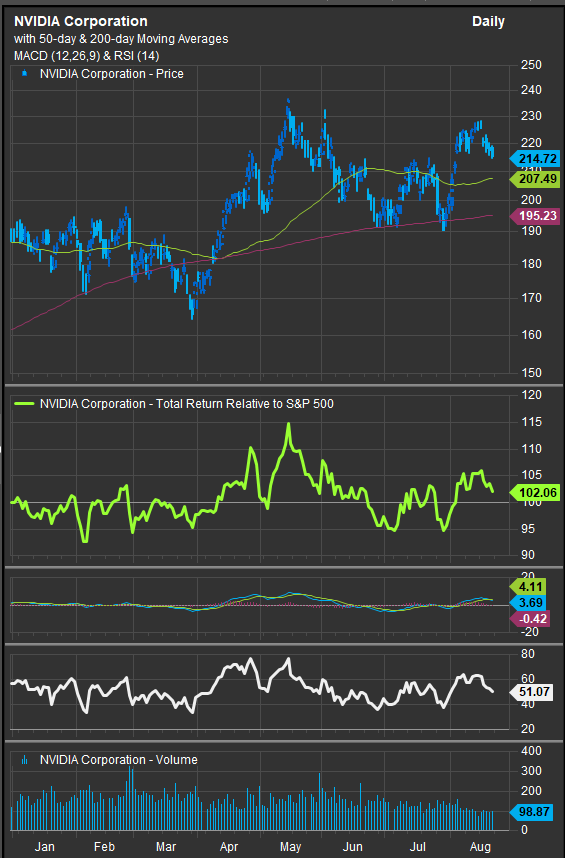This screenshot has height=858, width=565.
Task: Click the Jul month label on the time axis
Action: point(417,847)
